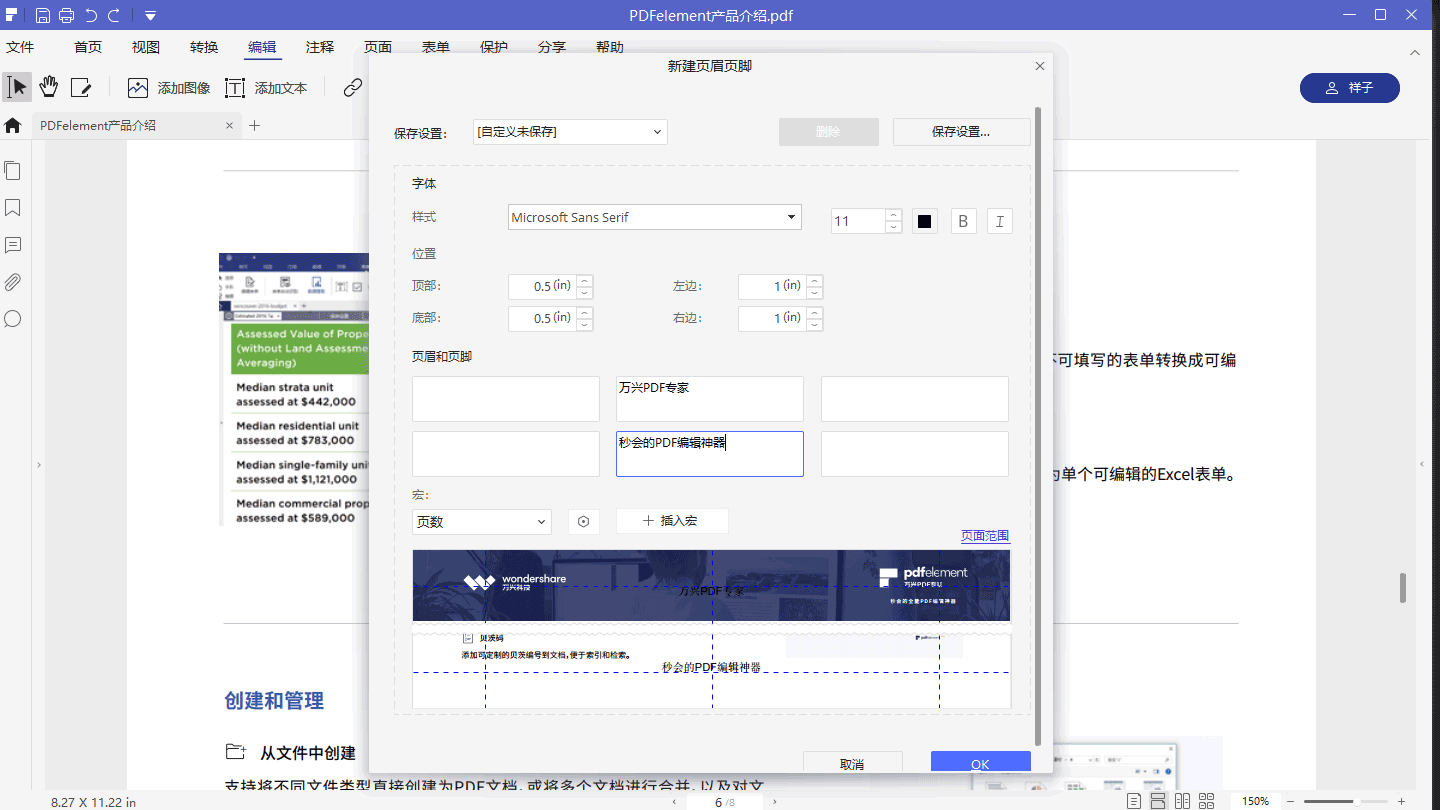Open the 保存设置 preset dropdown

[570, 132]
